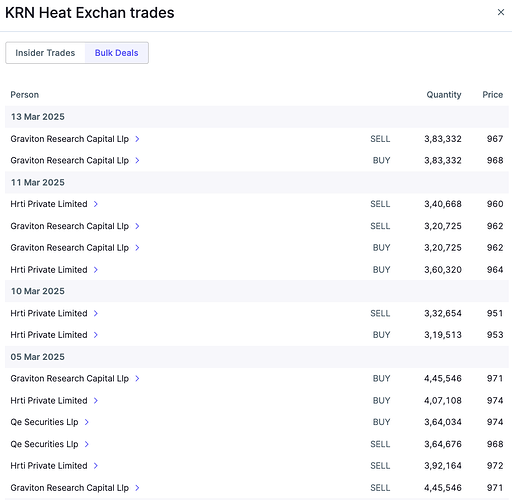Select the 11 Mar 2025 date row
Viewport: 512px width, 500px height.
tap(257, 182)
